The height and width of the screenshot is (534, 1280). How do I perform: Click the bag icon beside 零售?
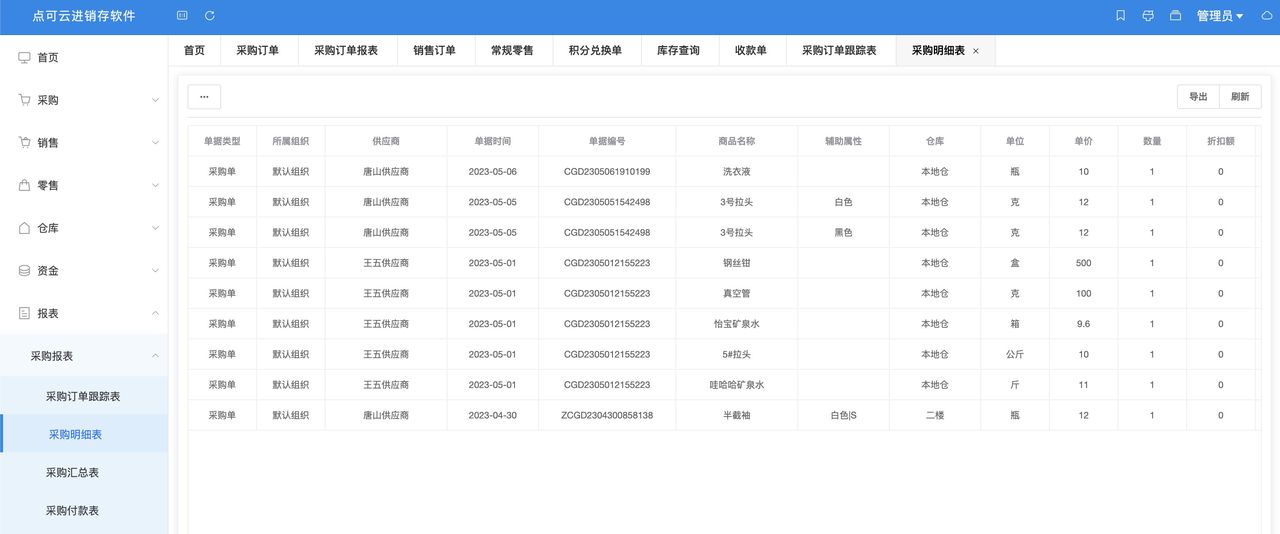(x=24, y=185)
